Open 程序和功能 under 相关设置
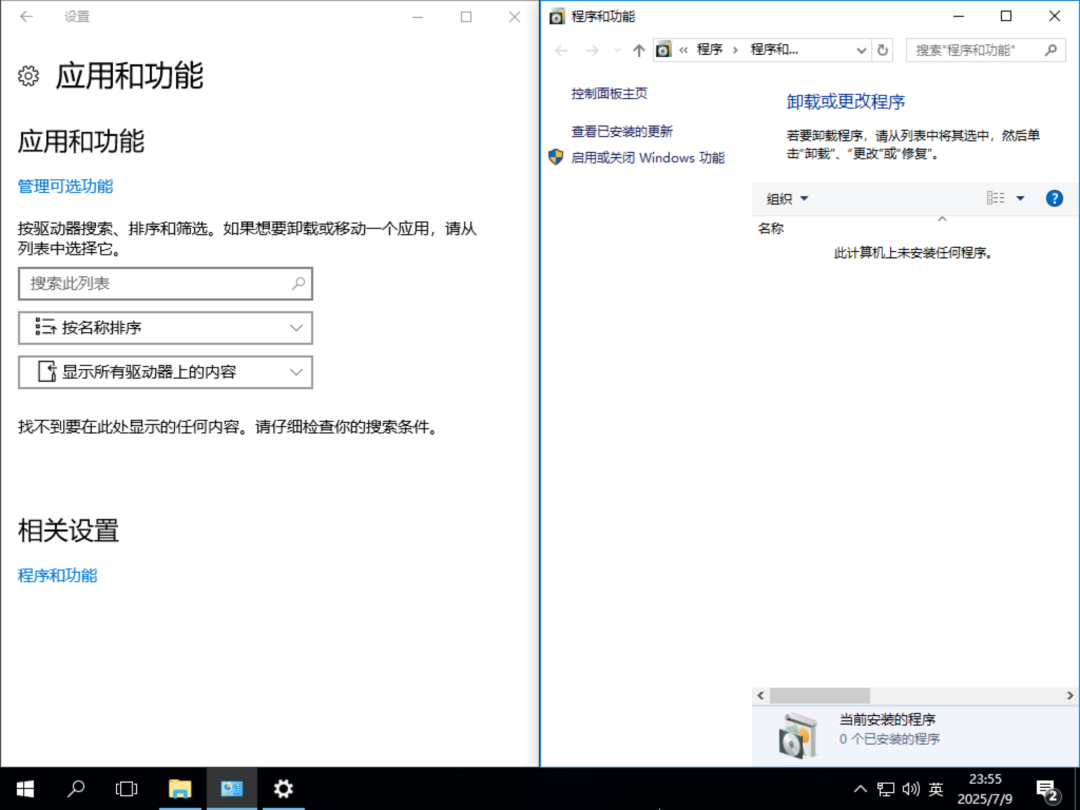1080x810 pixels. [56, 575]
